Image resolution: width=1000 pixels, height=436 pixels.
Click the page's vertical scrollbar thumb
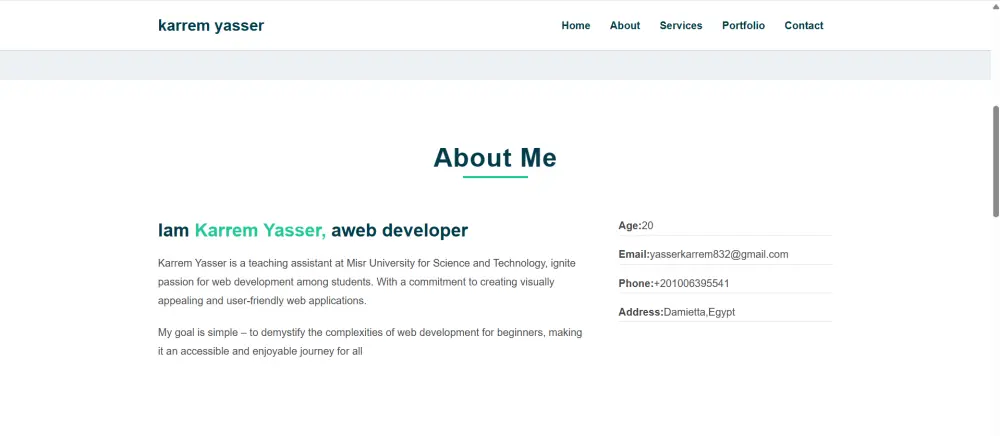point(995,160)
